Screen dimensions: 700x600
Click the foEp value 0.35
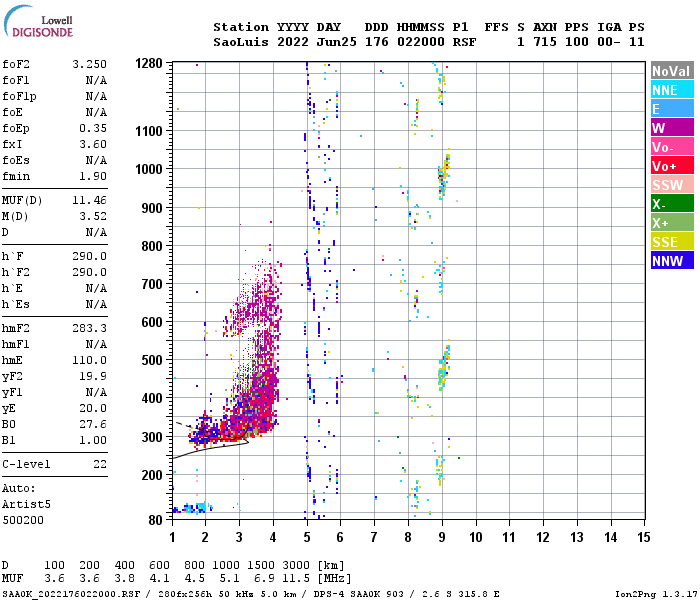click(x=93, y=129)
